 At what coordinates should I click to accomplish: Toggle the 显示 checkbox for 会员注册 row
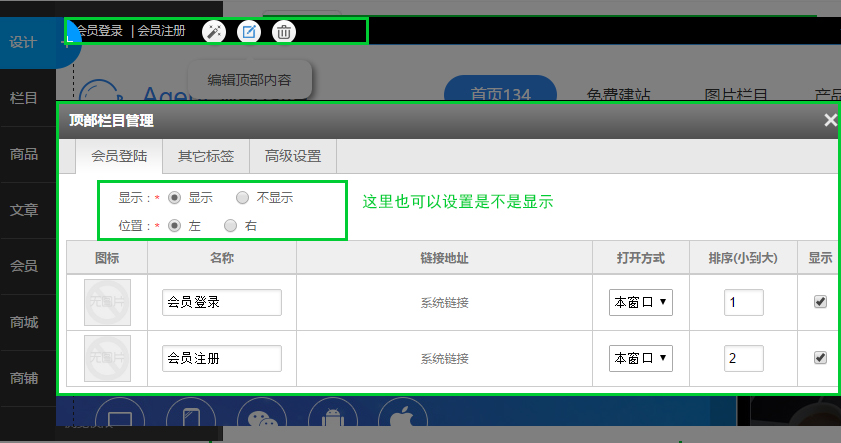(x=821, y=357)
